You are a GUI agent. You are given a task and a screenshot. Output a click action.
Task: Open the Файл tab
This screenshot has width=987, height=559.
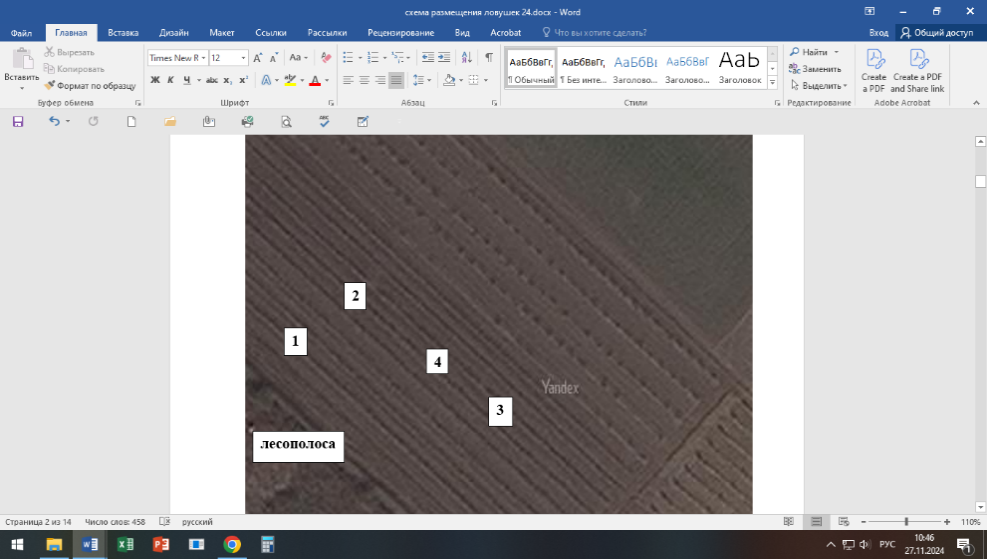tap(21, 33)
